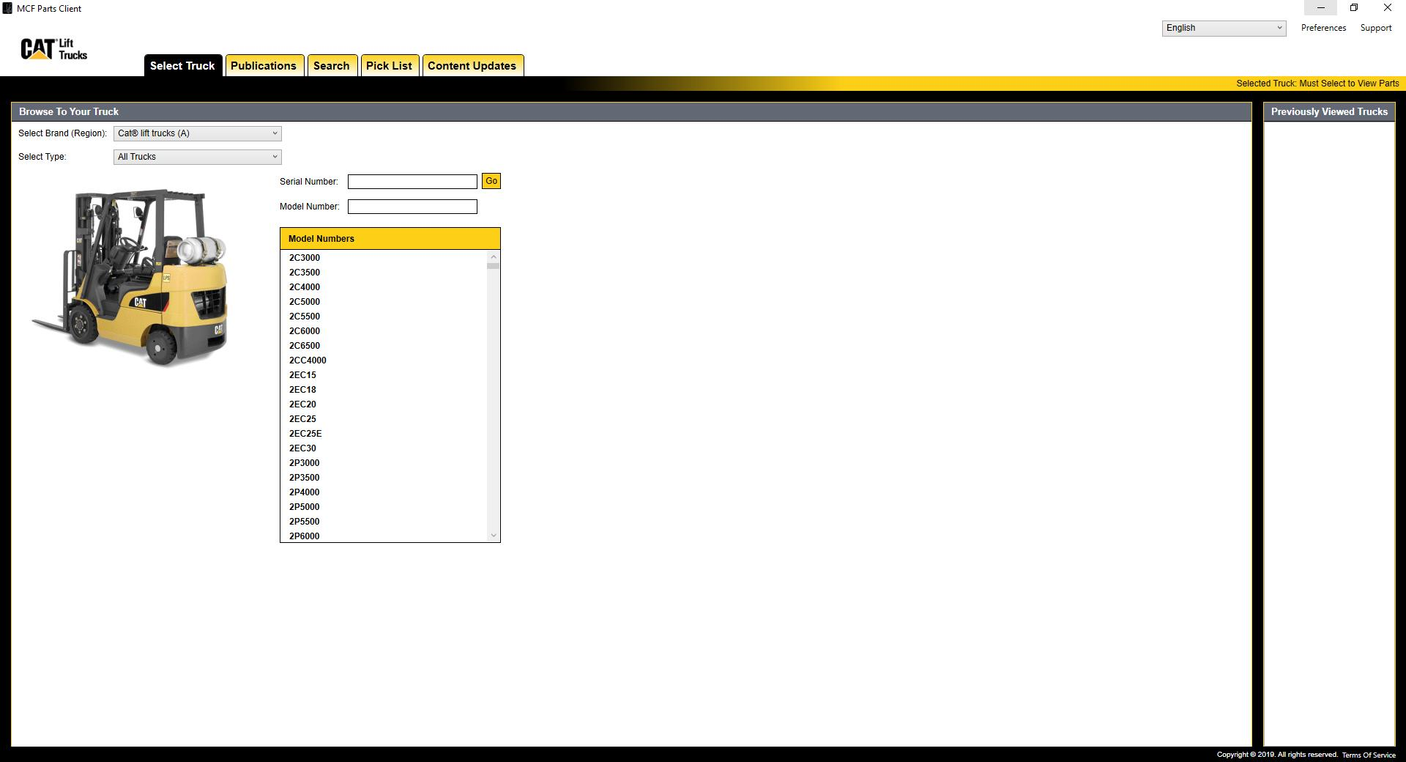Open the Support page

click(1375, 27)
